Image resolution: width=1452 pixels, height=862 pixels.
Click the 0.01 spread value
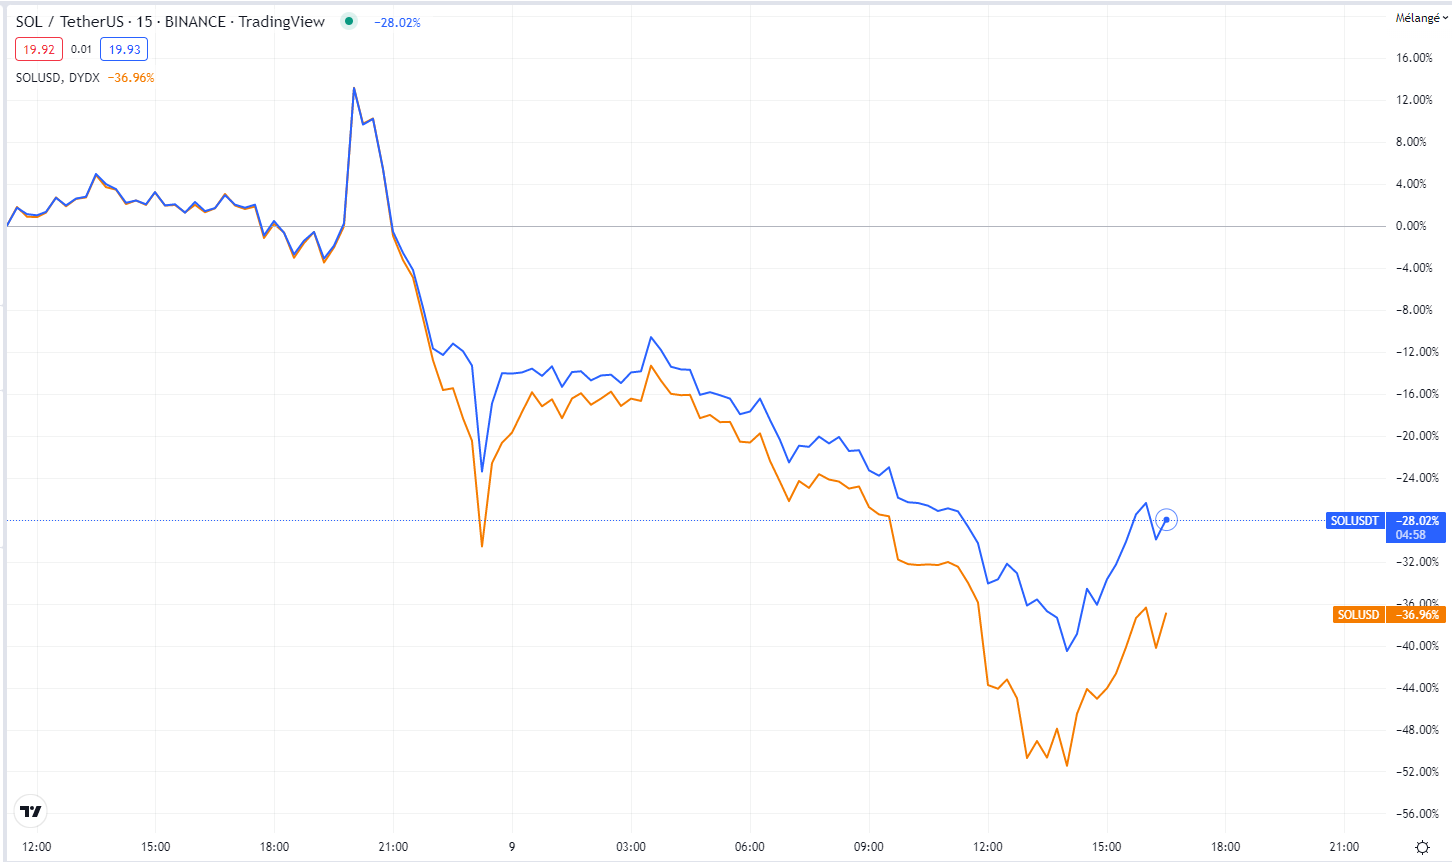pos(81,49)
